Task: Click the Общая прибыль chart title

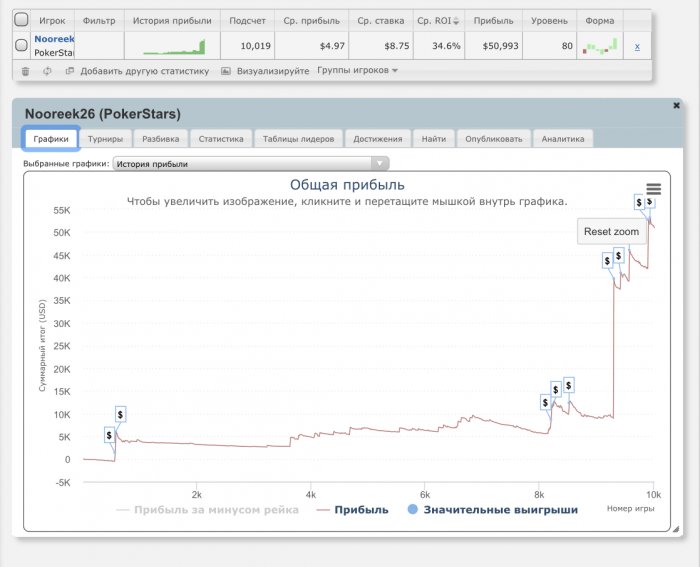Action: pyautogui.click(x=347, y=185)
